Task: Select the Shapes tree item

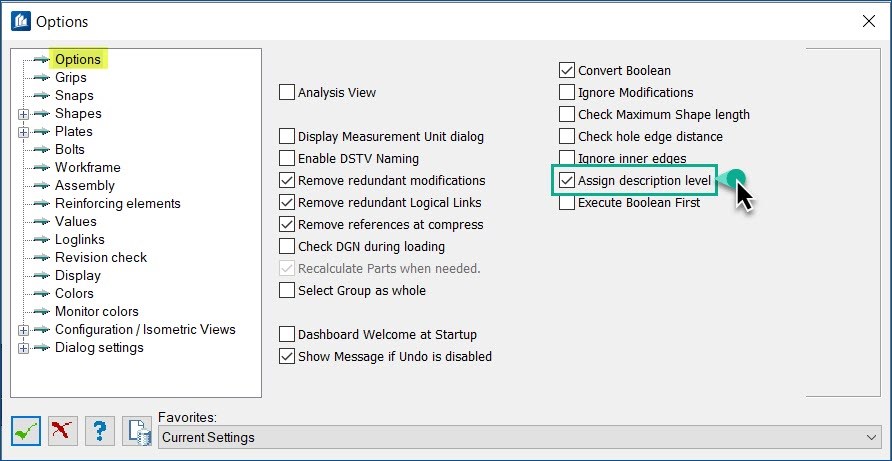Action: (x=78, y=113)
